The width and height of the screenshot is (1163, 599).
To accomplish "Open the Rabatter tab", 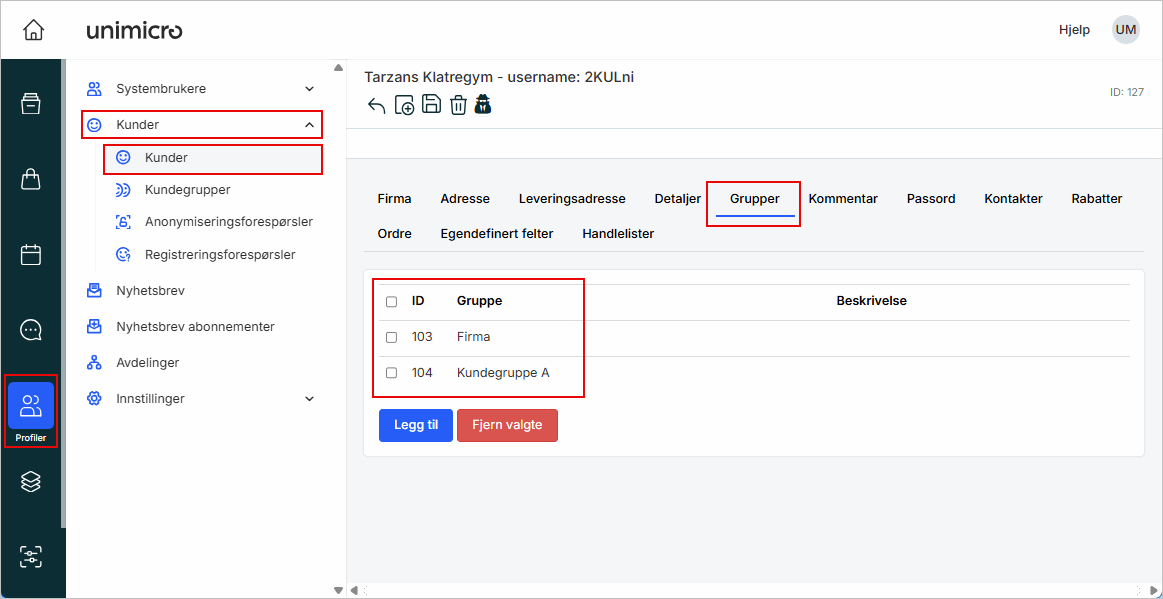I will pyautogui.click(x=1097, y=199).
